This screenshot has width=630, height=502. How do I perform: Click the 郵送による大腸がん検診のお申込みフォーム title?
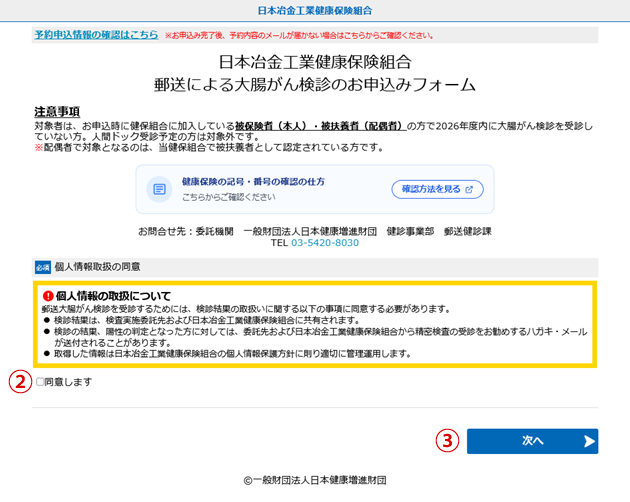click(x=315, y=85)
